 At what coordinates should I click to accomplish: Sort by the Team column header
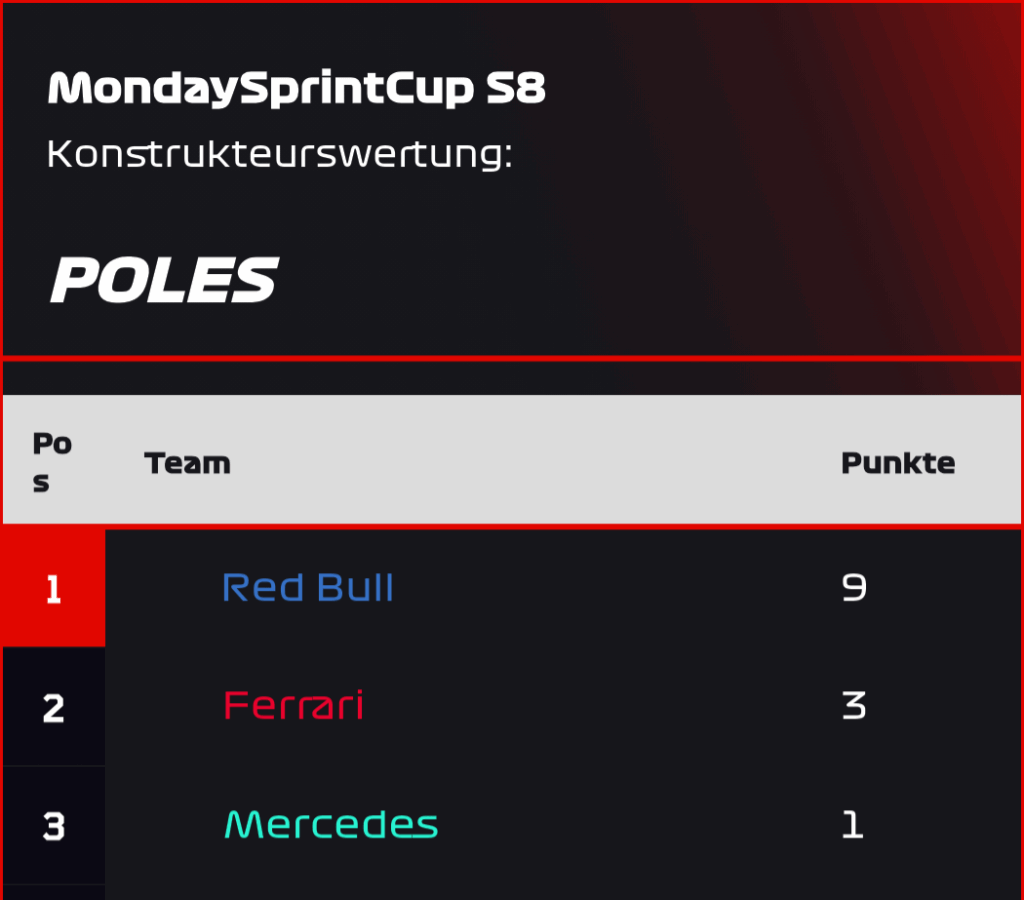pos(187,463)
